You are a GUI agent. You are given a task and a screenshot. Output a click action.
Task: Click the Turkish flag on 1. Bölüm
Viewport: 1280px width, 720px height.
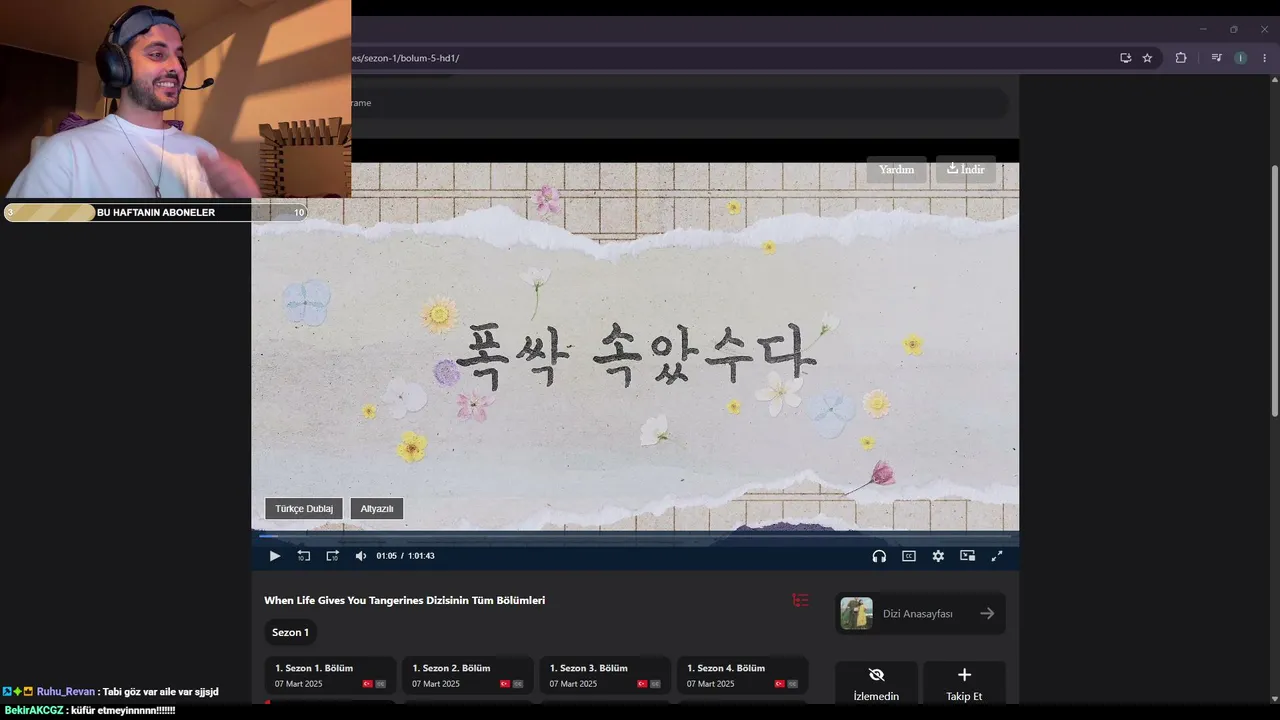click(368, 684)
